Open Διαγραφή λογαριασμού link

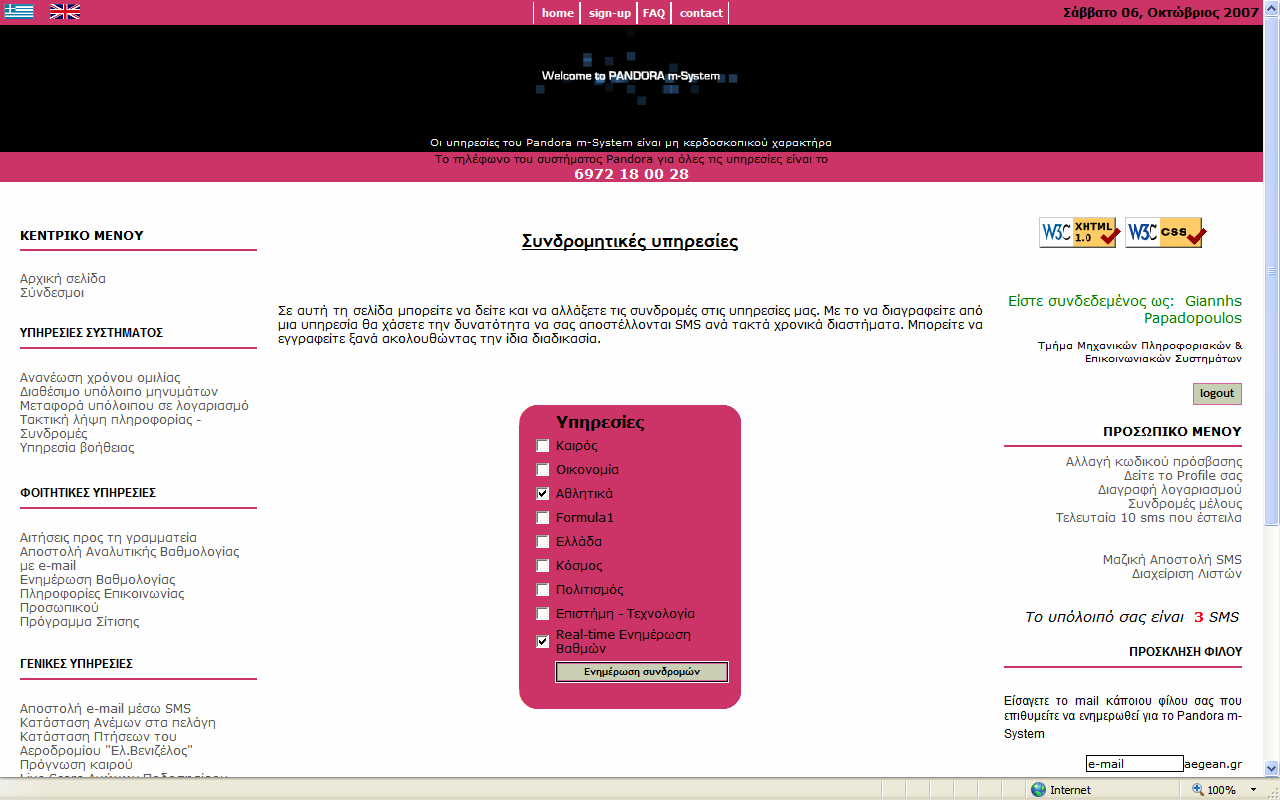1170,490
